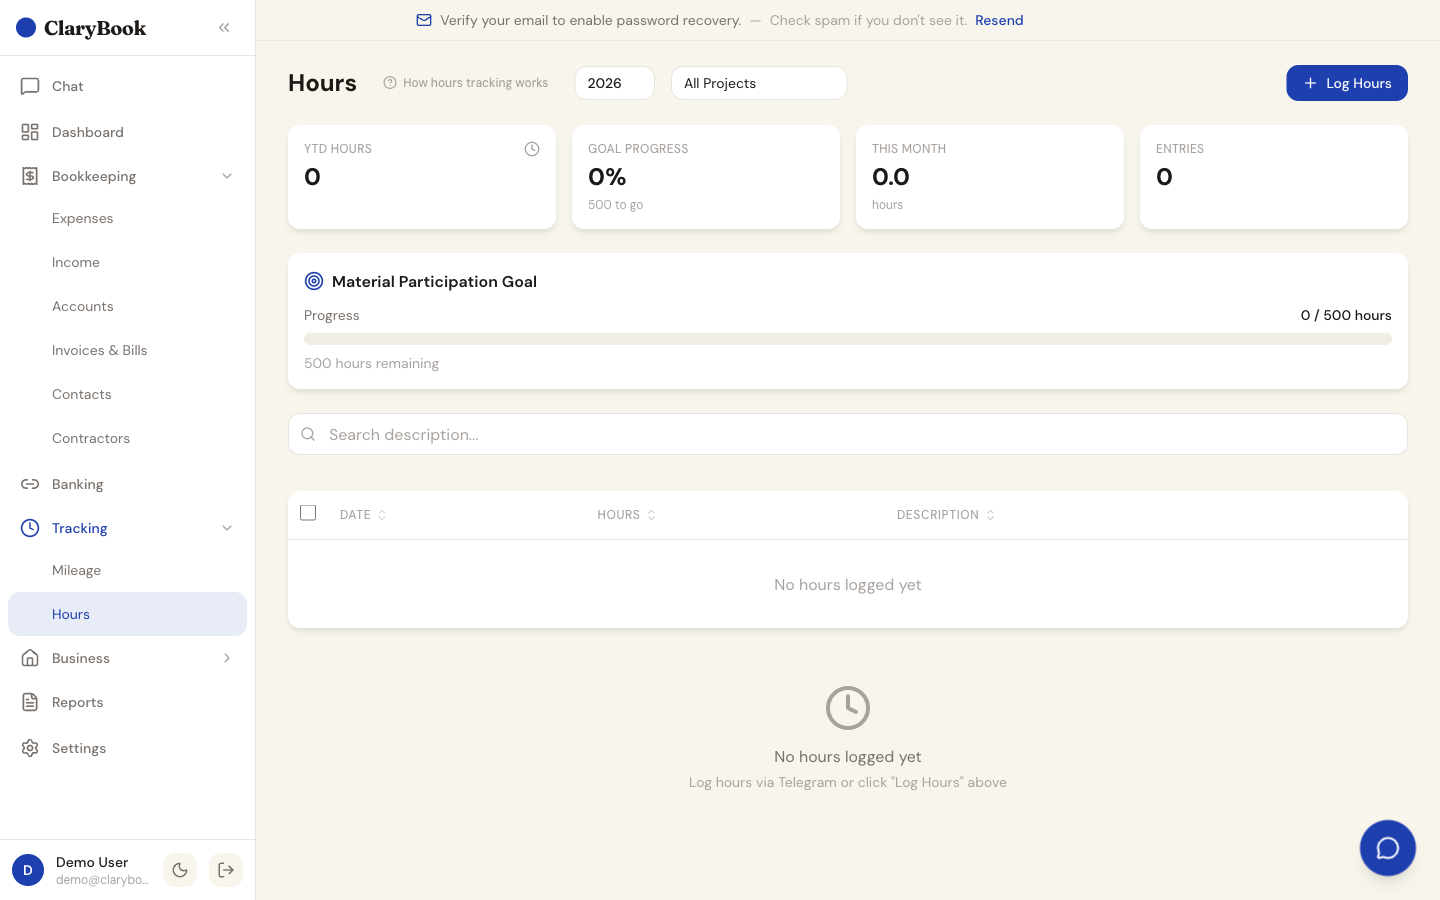Toggle the select-all checkbox in the table header
This screenshot has height=900, width=1440.
pyautogui.click(x=308, y=512)
